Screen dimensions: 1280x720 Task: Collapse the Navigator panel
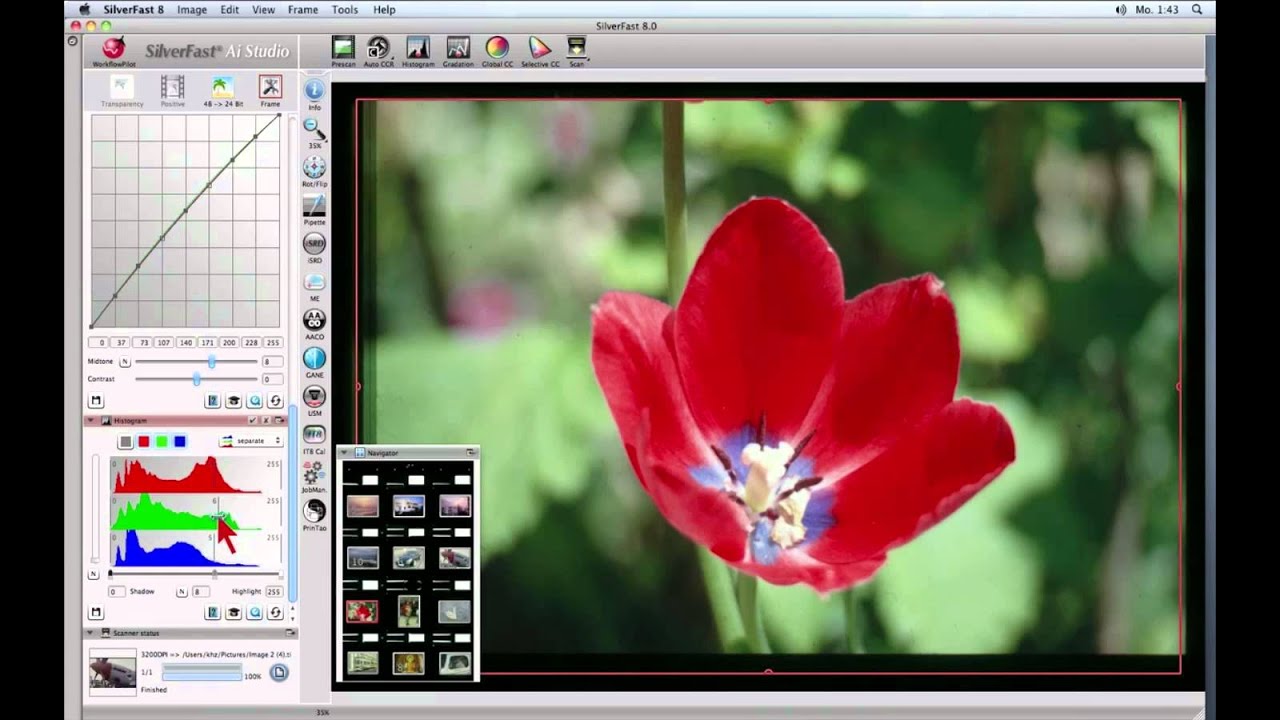[x=346, y=453]
